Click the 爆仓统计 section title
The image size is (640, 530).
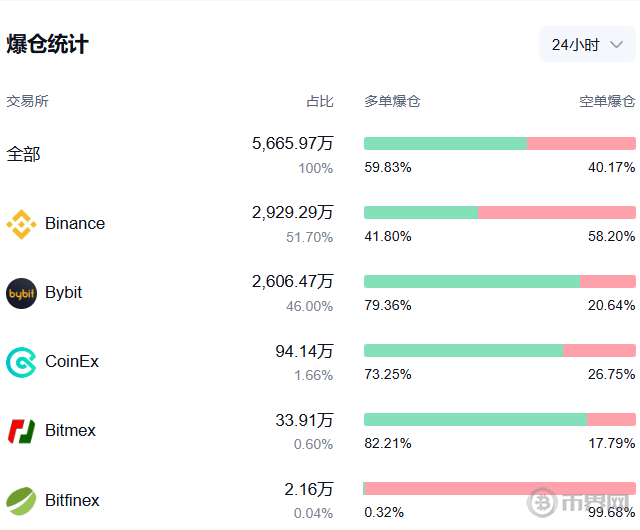(48, 45)
